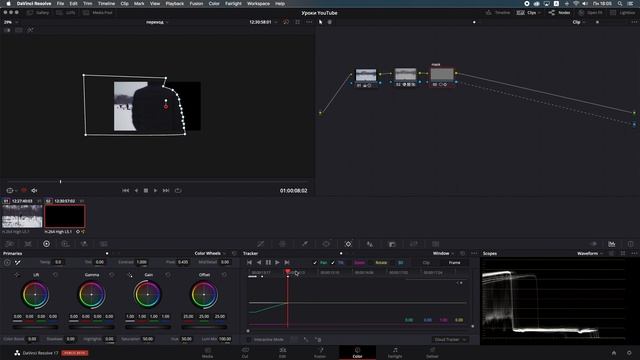
Task: Open the Fusion menu
Action: point(196,4)
